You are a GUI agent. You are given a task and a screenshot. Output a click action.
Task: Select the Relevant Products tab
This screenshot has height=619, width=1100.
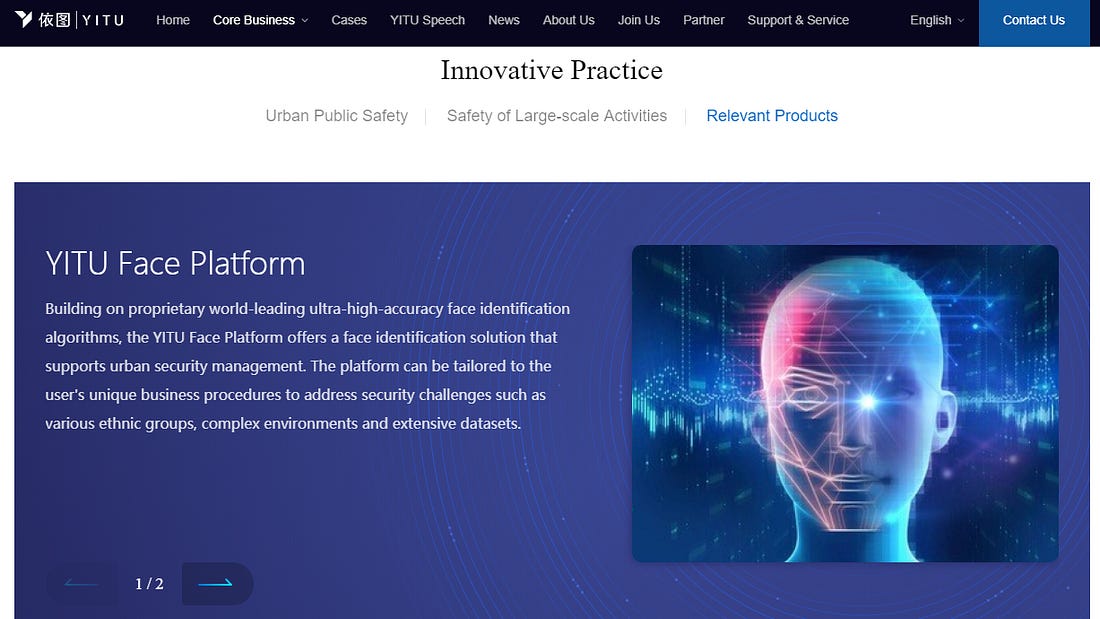pyautogui.click(x=772, y=116)
